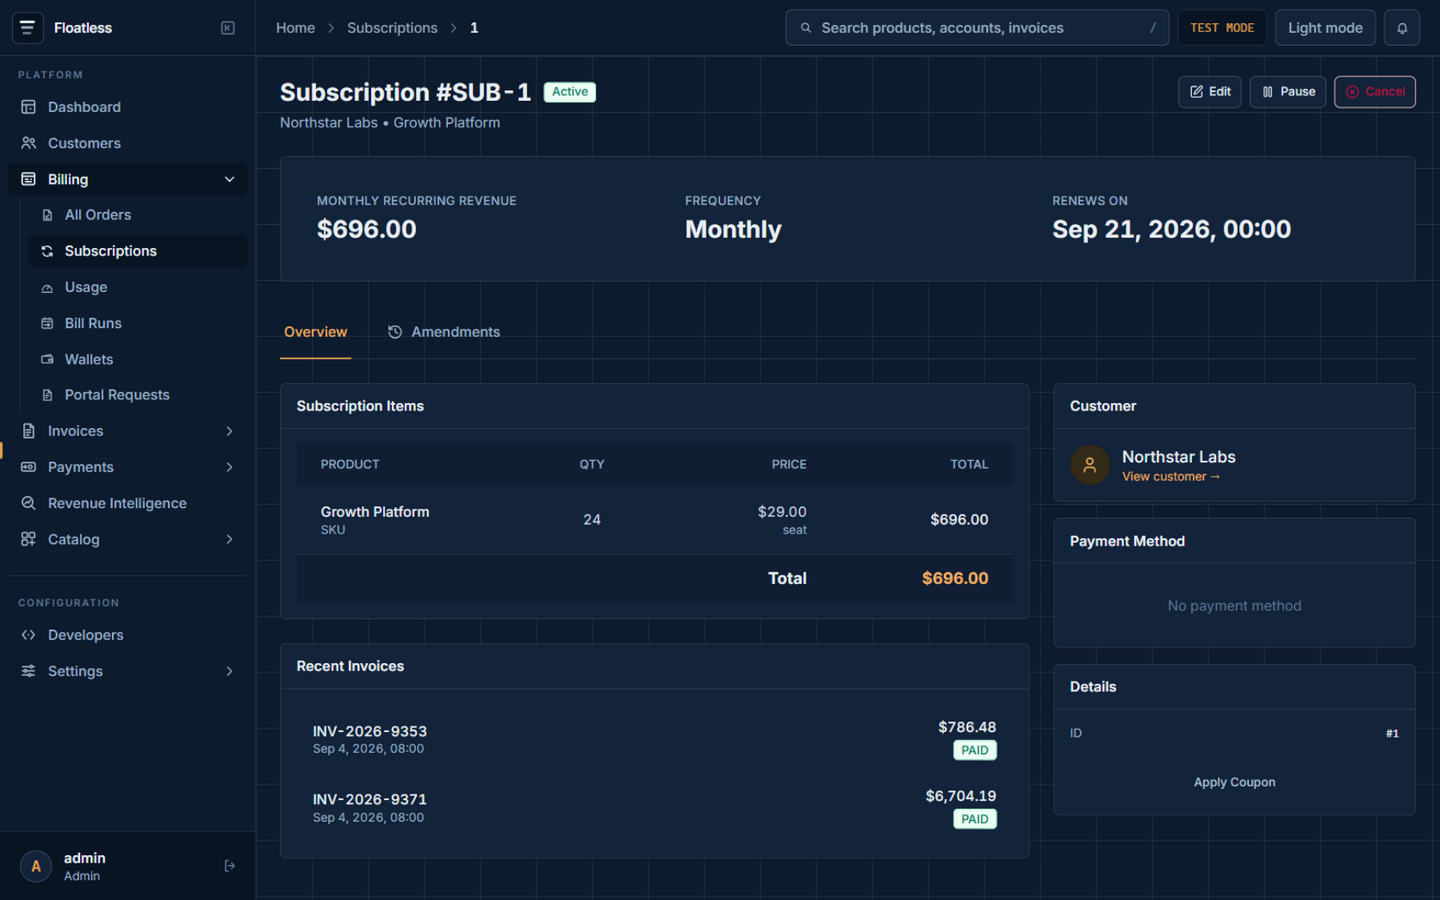The height and width of the screenshot is (900, 1440).
Task: Click the Bill Runs calendar icon
Action: (x=47, y=323)
